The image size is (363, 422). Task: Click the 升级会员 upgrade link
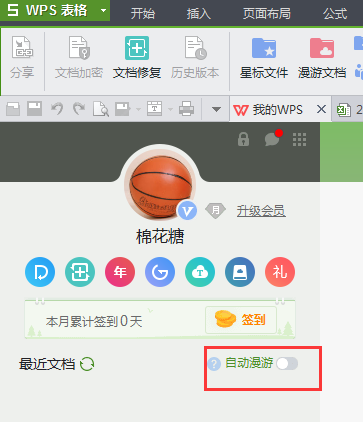[x=261, y=211]
